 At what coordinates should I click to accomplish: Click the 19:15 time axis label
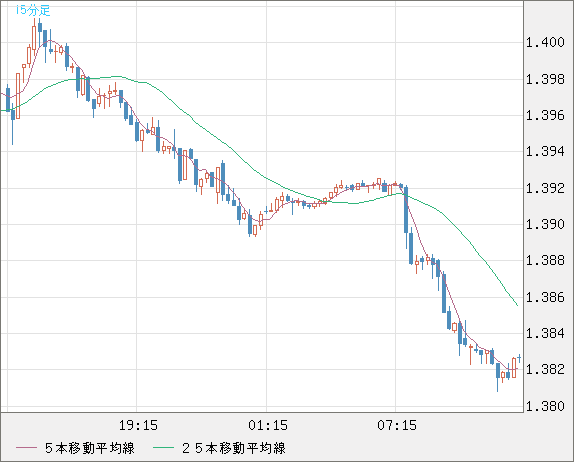click(x=138, y=425)
